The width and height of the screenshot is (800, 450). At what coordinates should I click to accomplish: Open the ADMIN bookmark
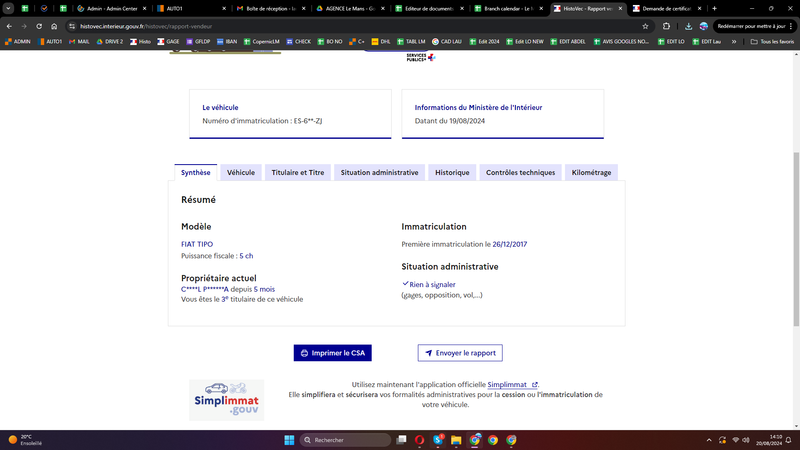18,41
